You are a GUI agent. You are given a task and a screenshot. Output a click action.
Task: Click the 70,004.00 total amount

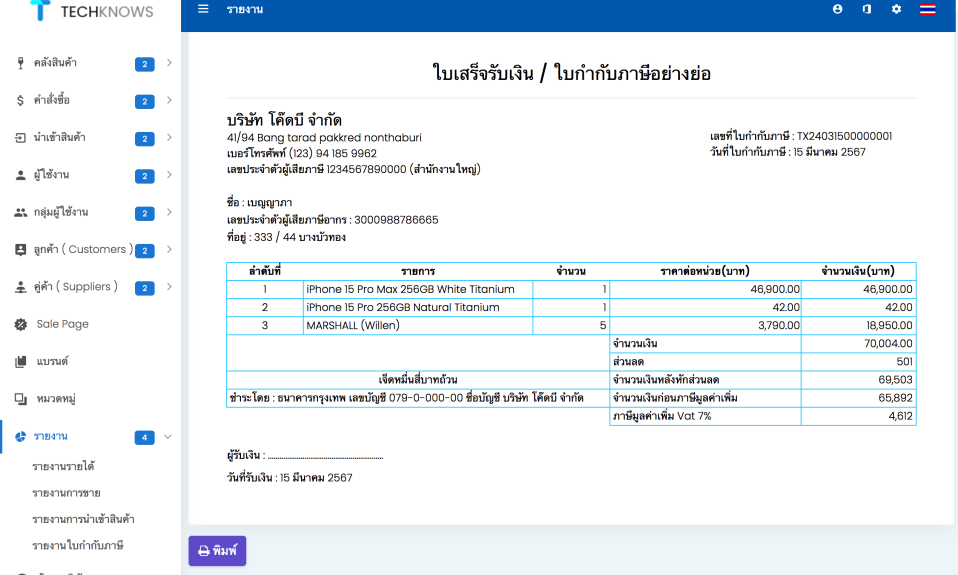[858, 343]
